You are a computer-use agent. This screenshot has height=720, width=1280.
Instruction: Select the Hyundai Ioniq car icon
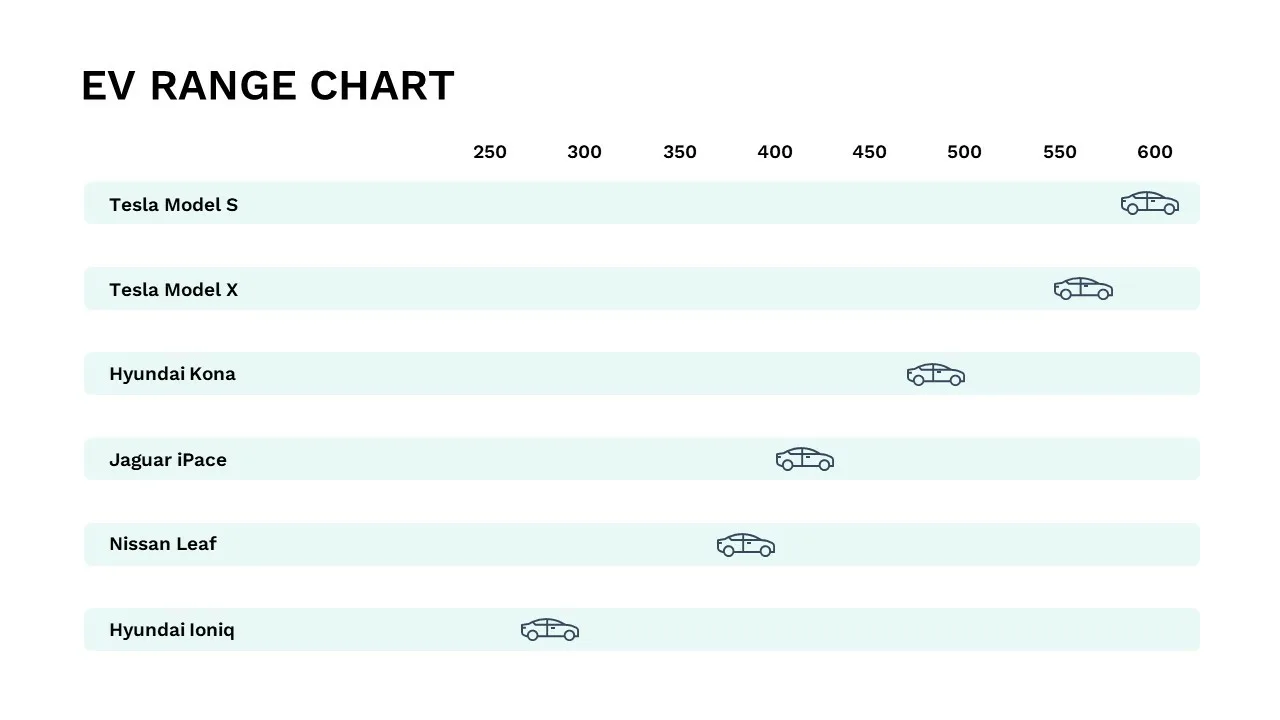coord(550,630)
